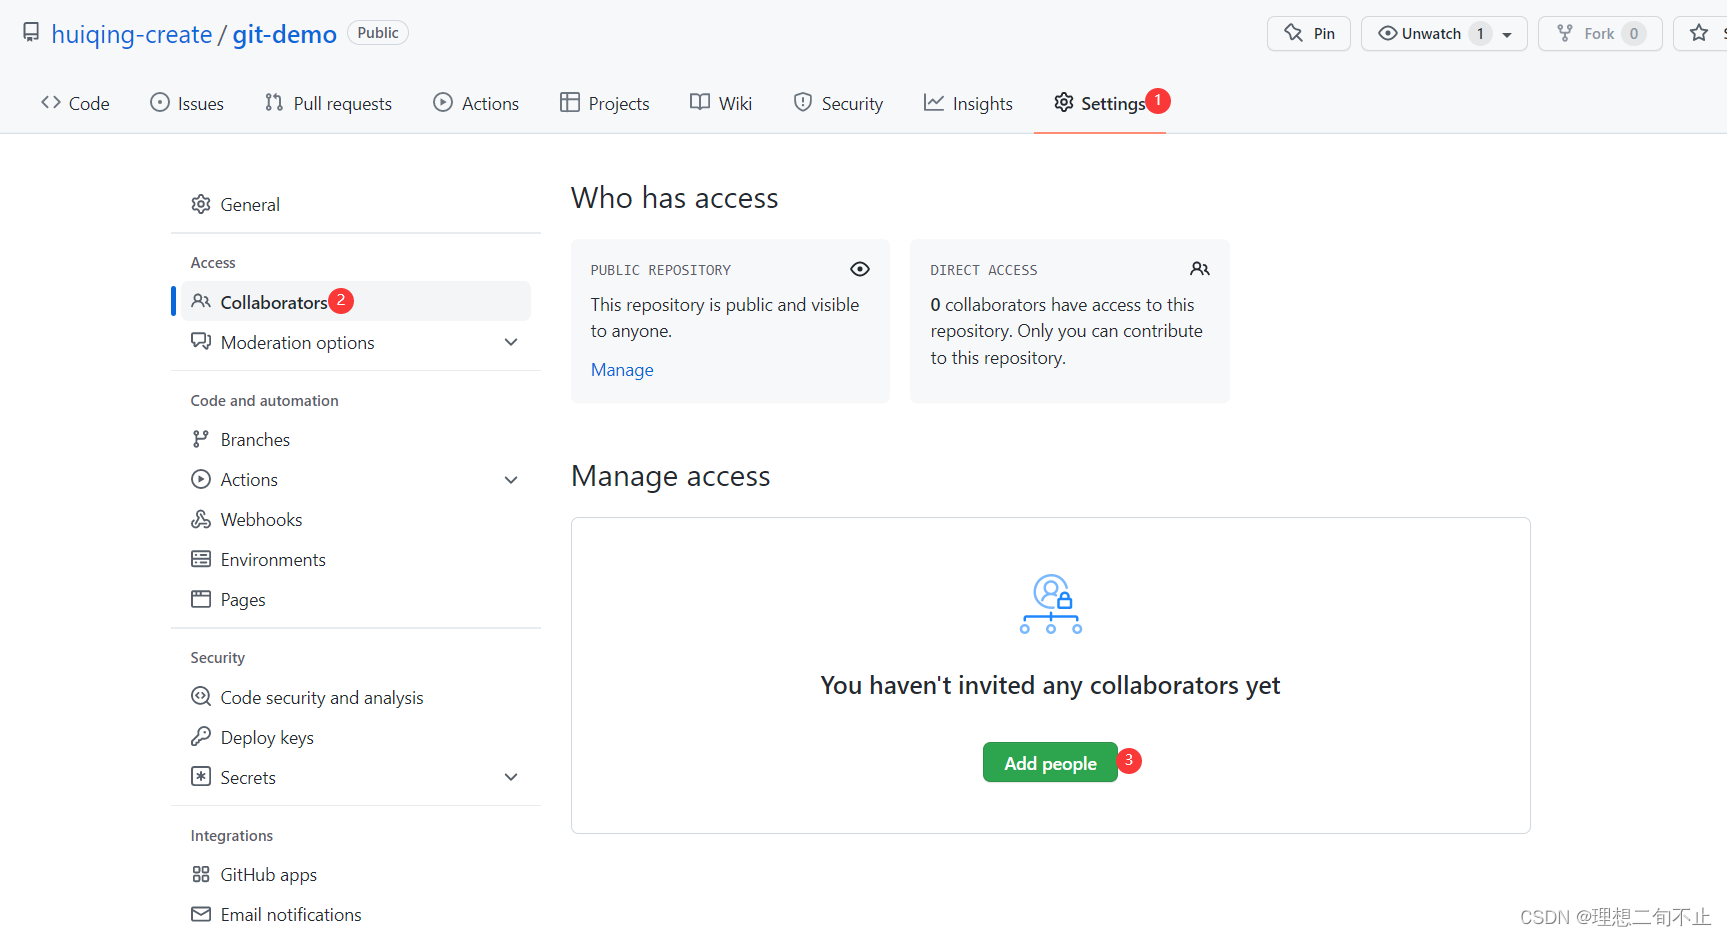This screenshot has width=1727, height=936.
Task: Click the Settings gear icon in tab bar
Action: tap(1064, 102)
